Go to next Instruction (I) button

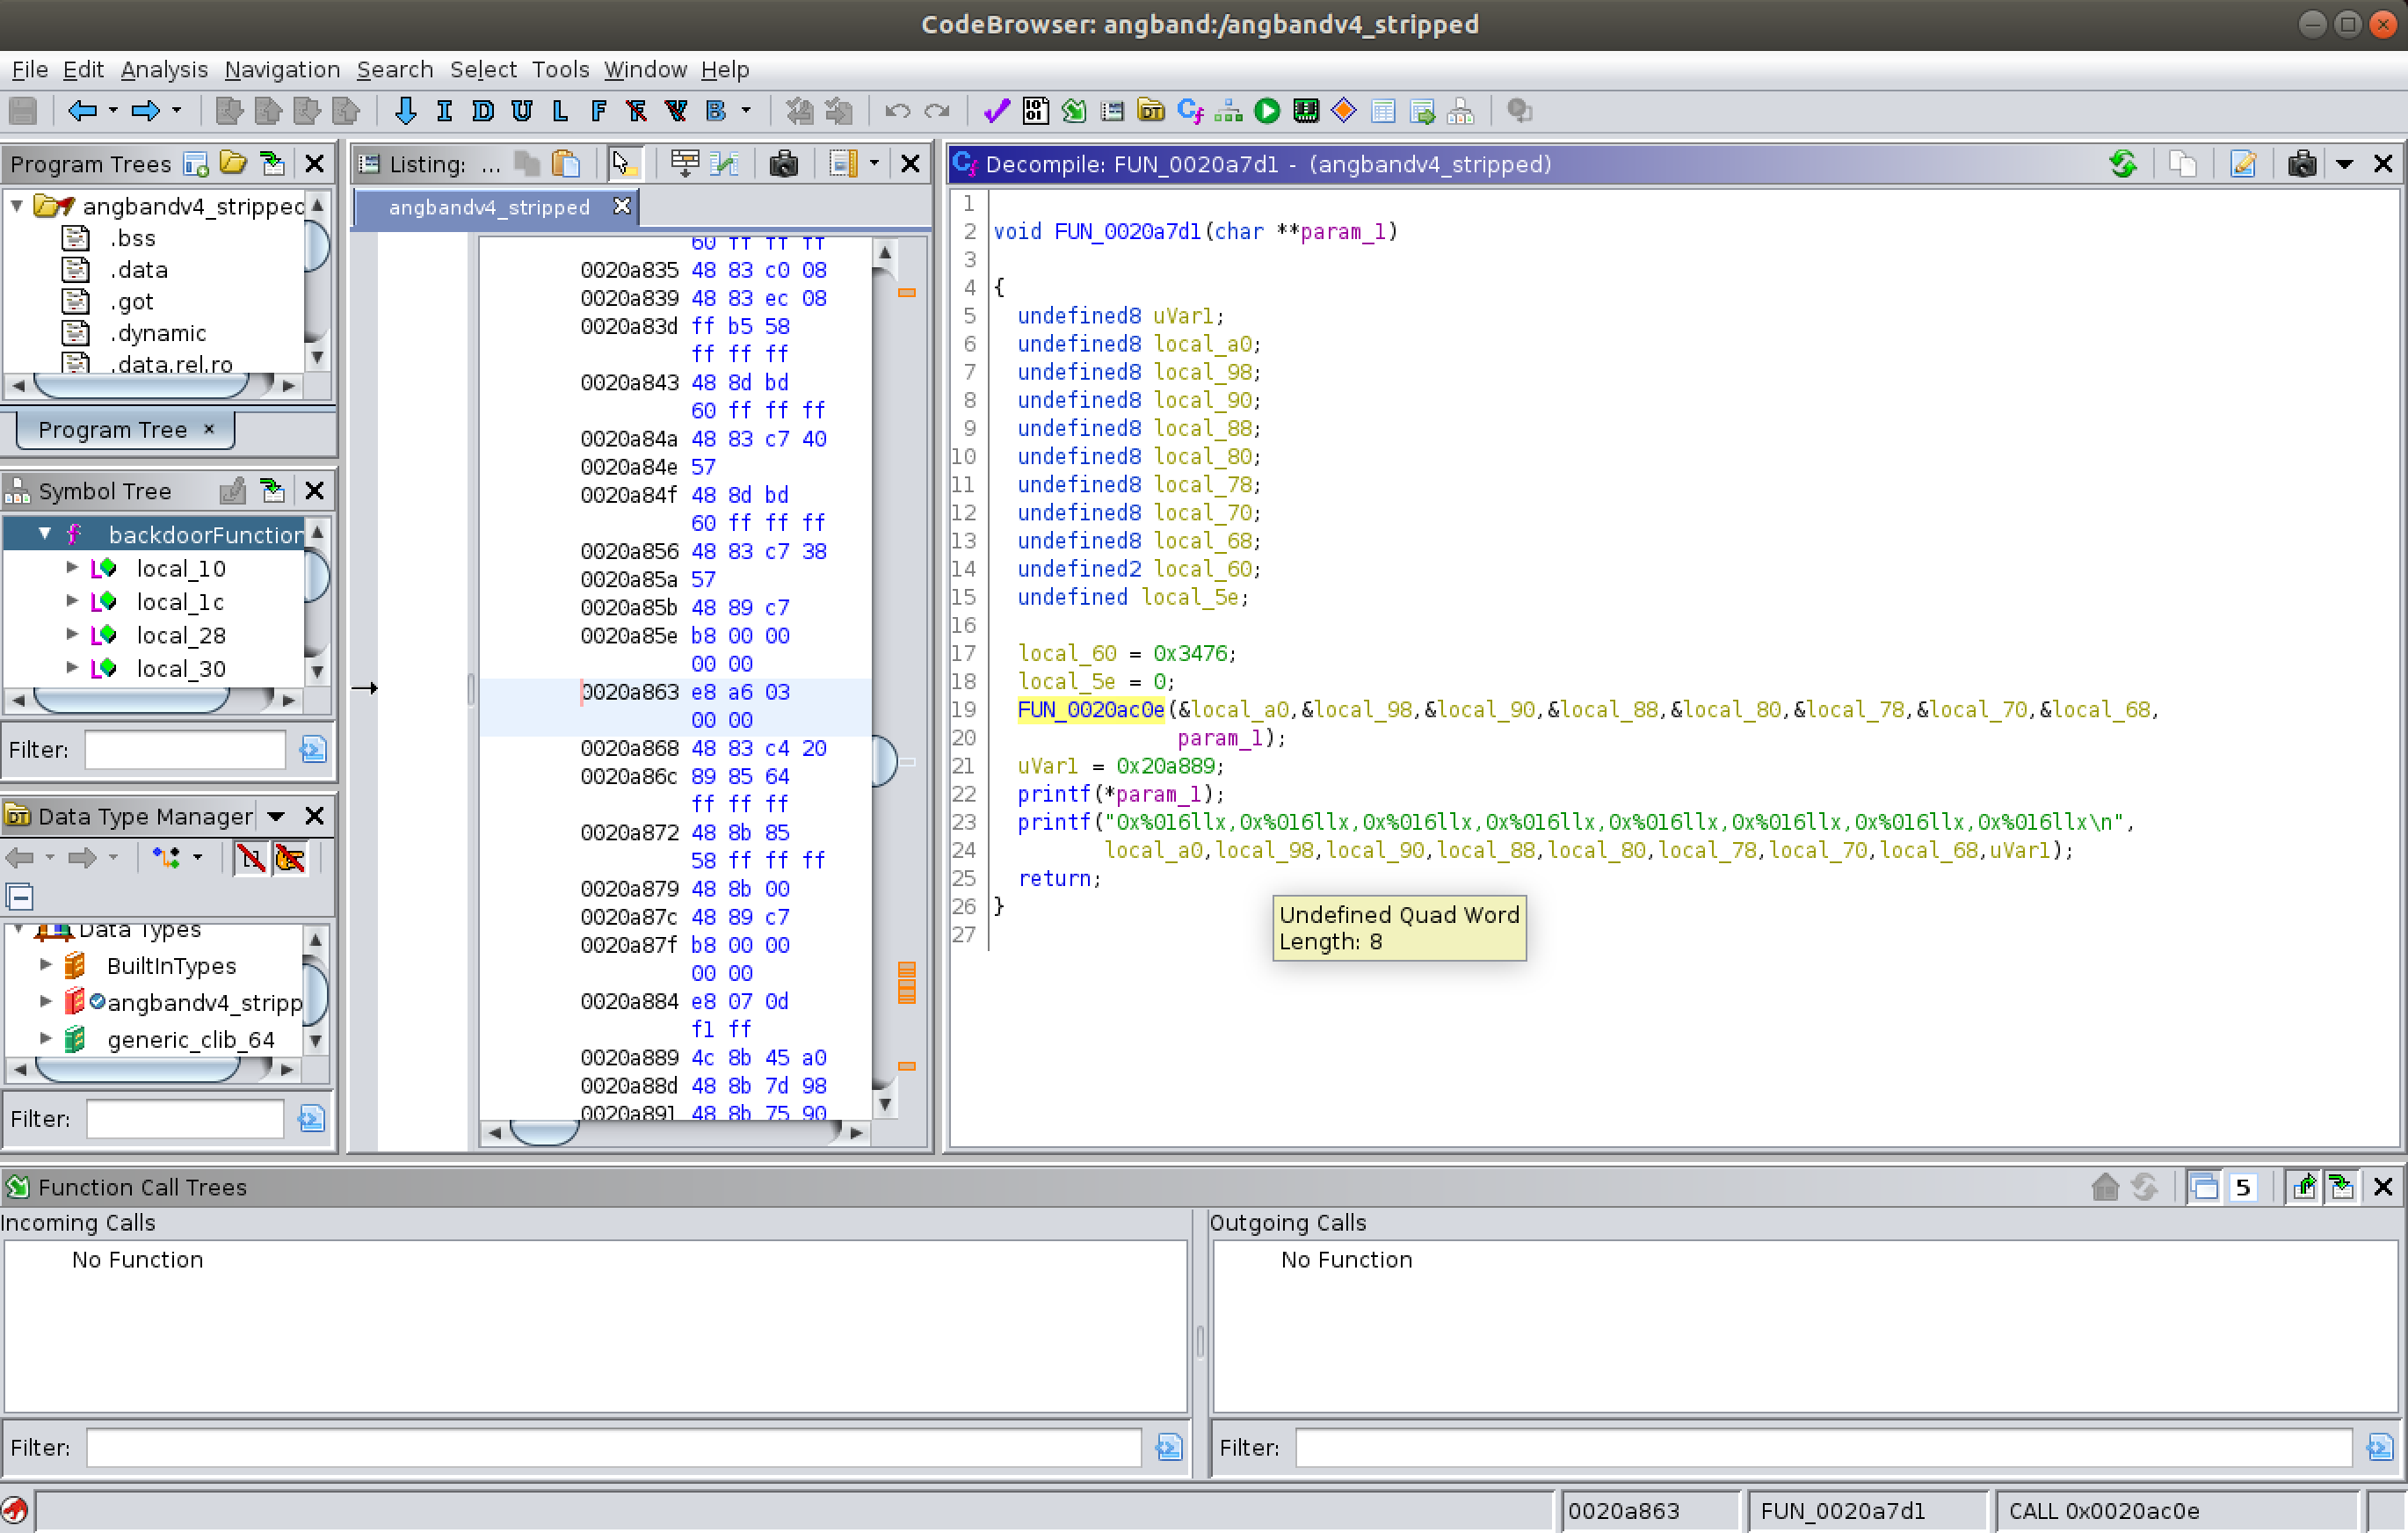(444, 111)
